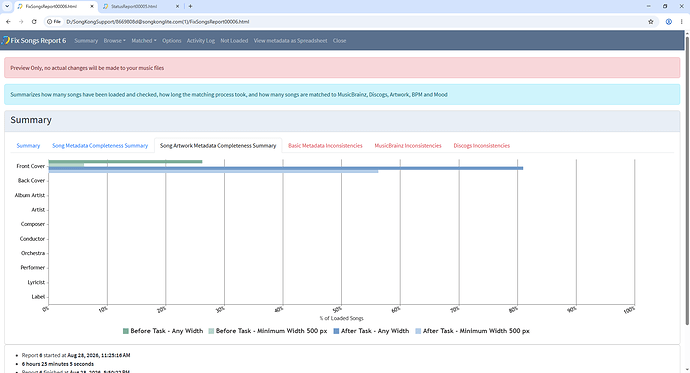Click the Lyricist axis label
Image resolution: width=690 pixels, height=373 pixels.
coord(36,282)
